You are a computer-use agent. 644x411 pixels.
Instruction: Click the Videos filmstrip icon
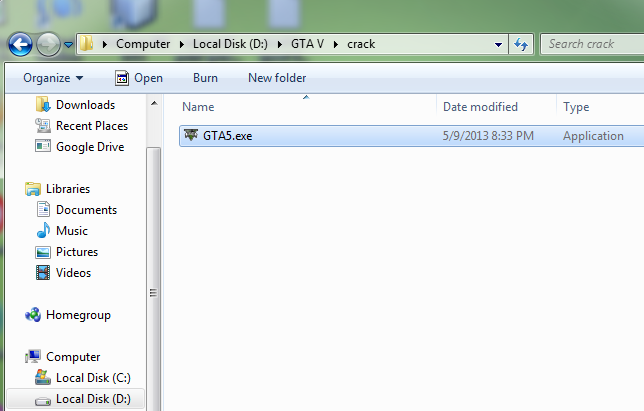[43, 273]
